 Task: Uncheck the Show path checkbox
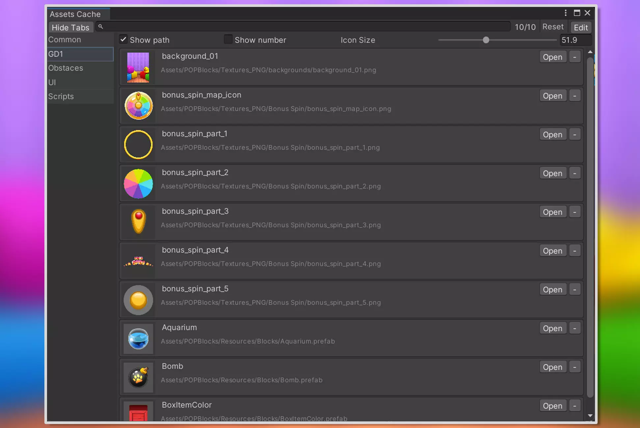pyautogui.click(x=123, y=40)
